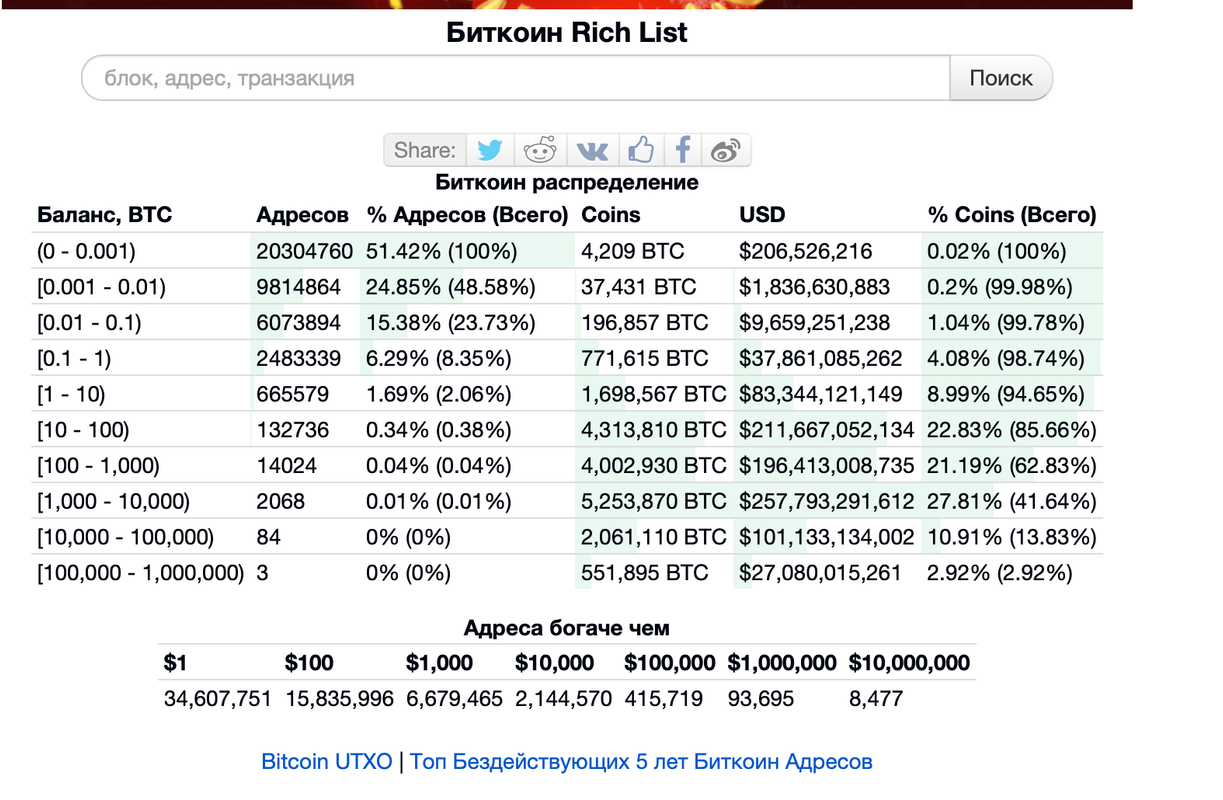Select the [100 - 1,000) balance row label

98,466
